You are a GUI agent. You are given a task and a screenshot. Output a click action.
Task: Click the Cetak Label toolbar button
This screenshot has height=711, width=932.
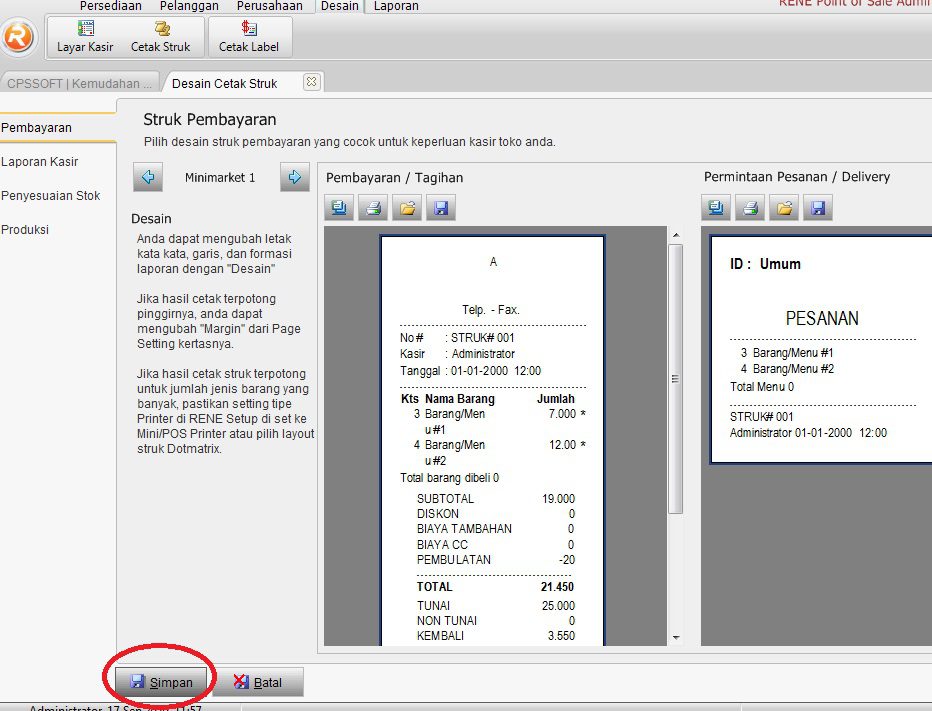pyautogui.click(x=248, y=37)
